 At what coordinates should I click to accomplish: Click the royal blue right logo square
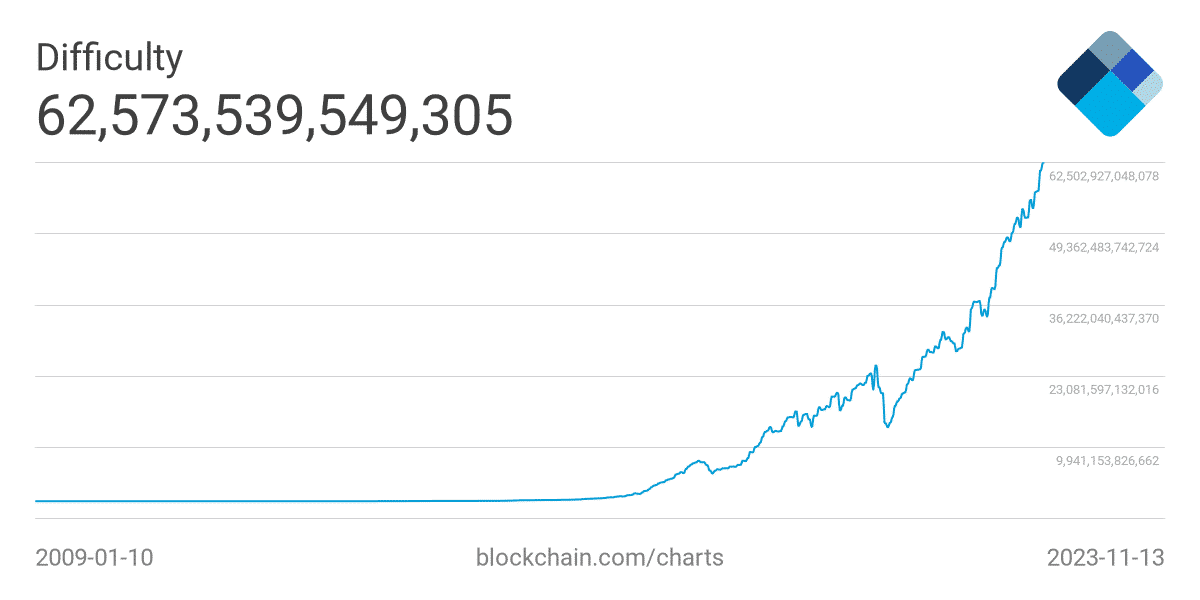pyautogui.click(x=1133, y=69)
